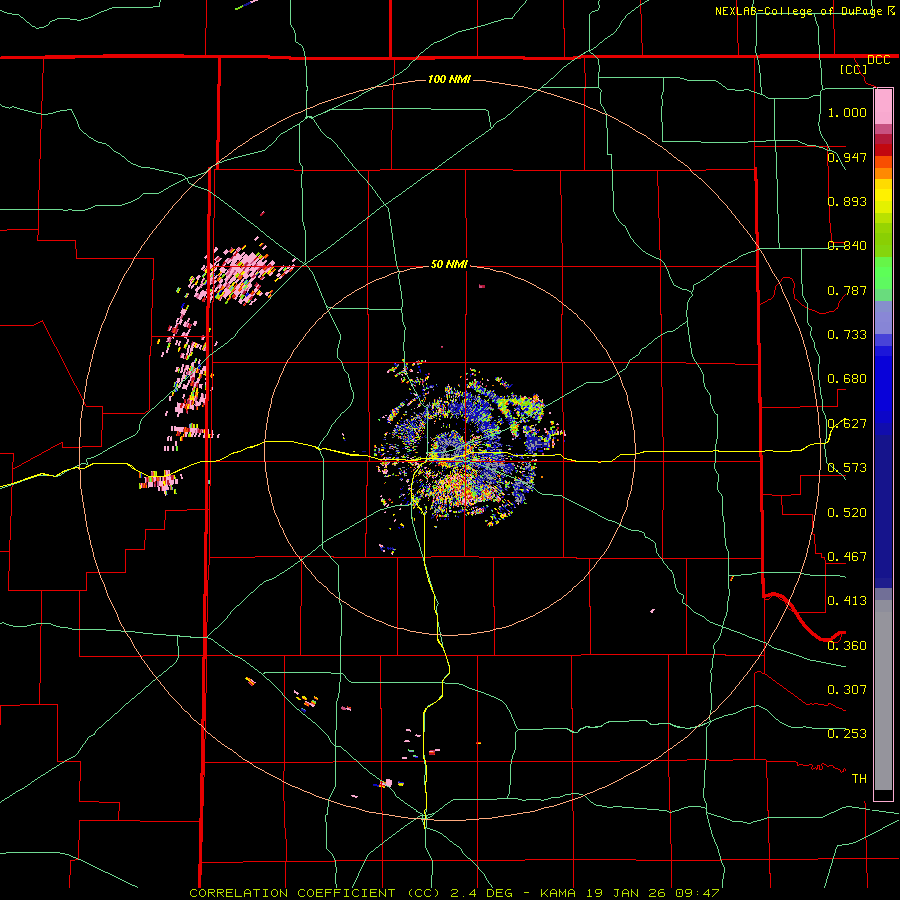Click the 0.360 legend value

(847, 646)
